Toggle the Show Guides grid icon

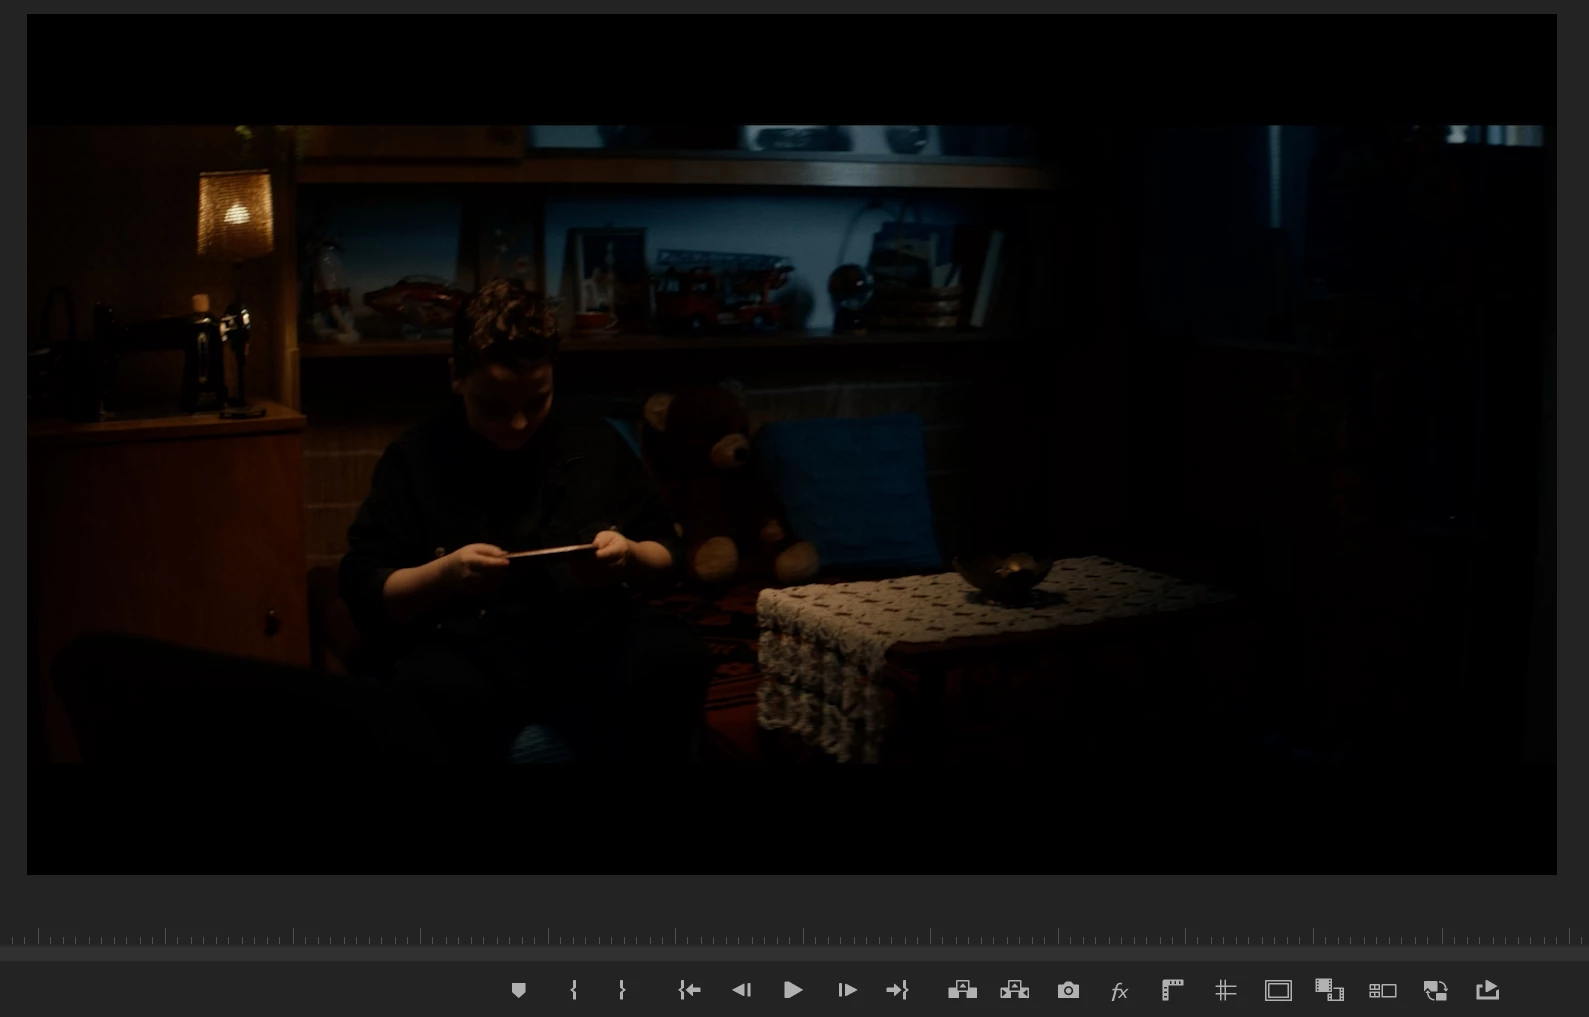pos(1225,990)
